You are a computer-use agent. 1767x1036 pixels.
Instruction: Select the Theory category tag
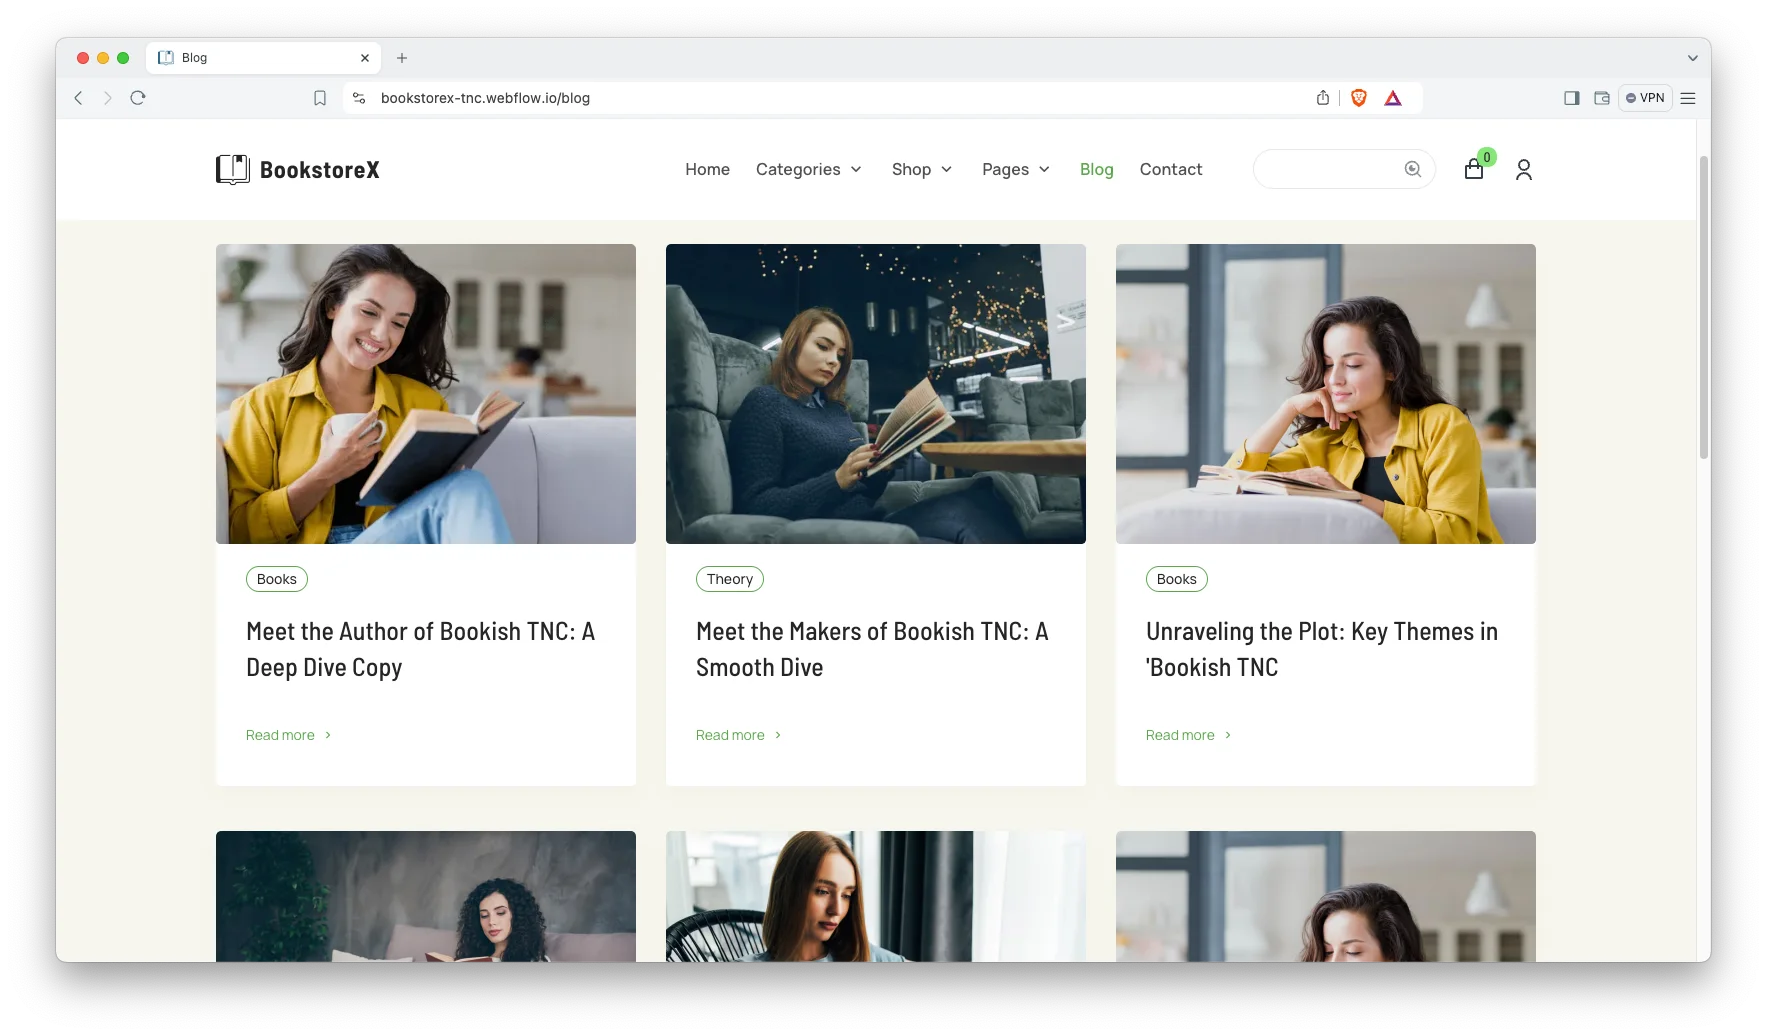pyautogui.click(x=729, y=579)
